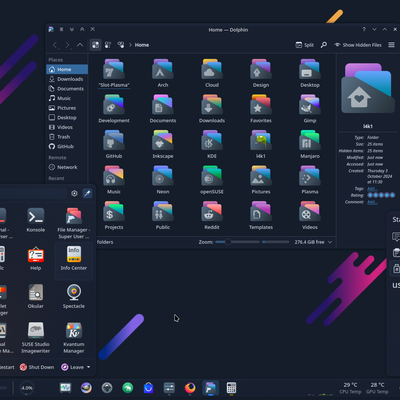Select Downloads in Places sidebar

point(67,79)
